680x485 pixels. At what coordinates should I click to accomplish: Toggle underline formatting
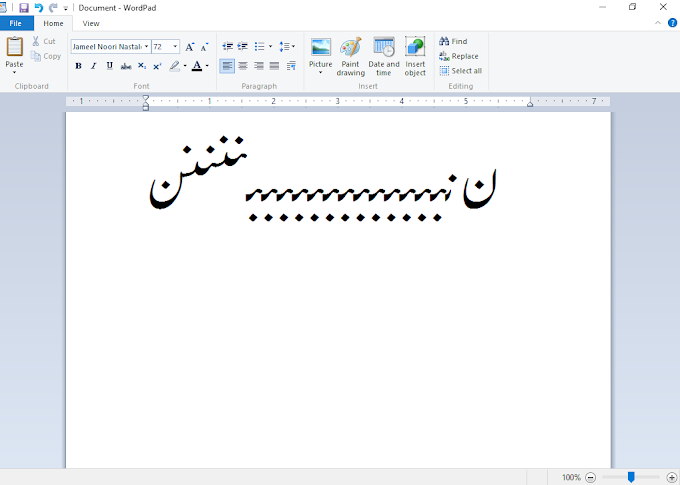coord(110,66)
